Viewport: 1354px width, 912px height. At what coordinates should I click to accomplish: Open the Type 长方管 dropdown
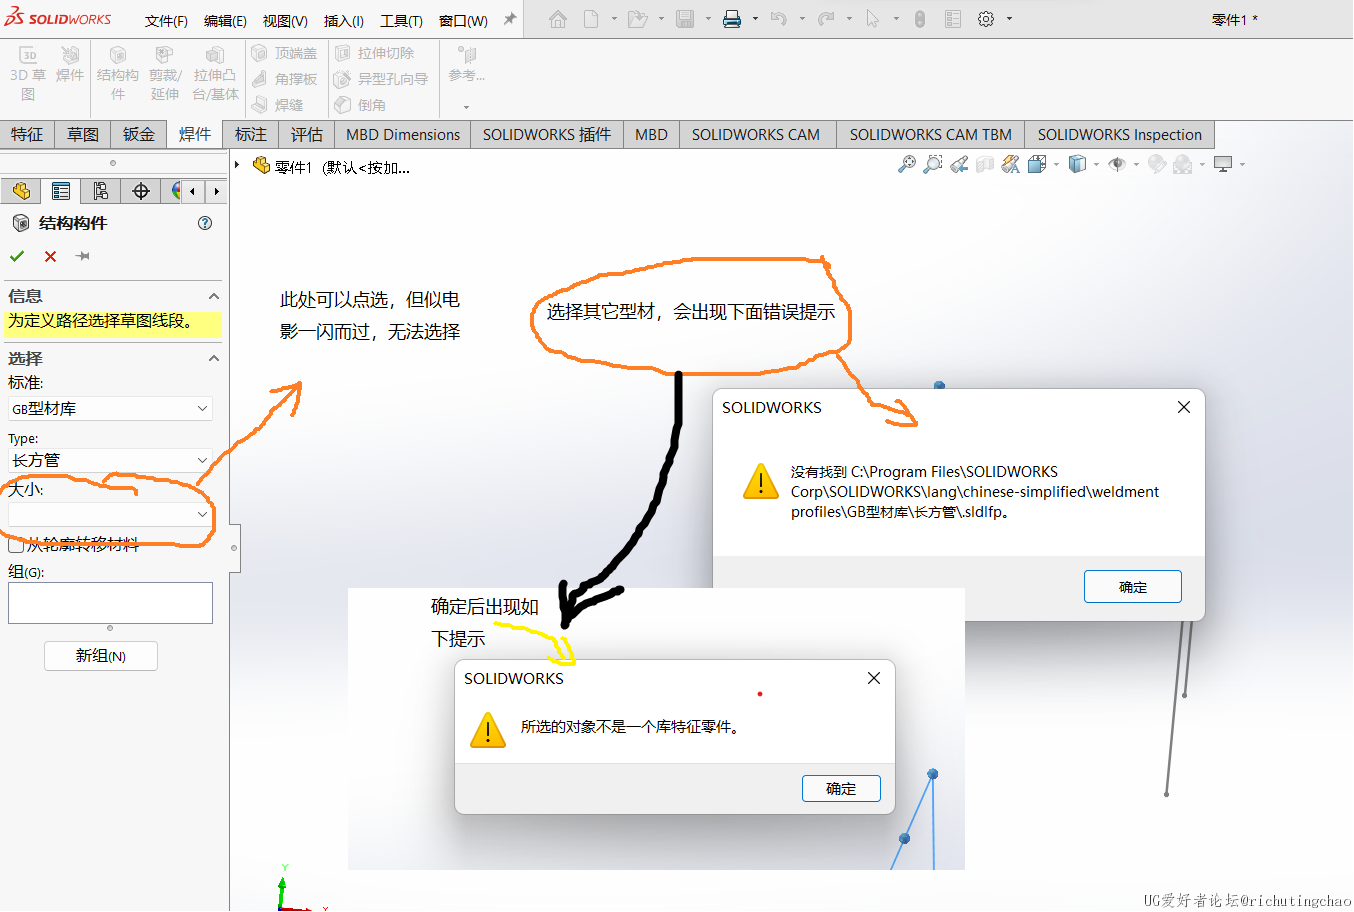point(110,460)
